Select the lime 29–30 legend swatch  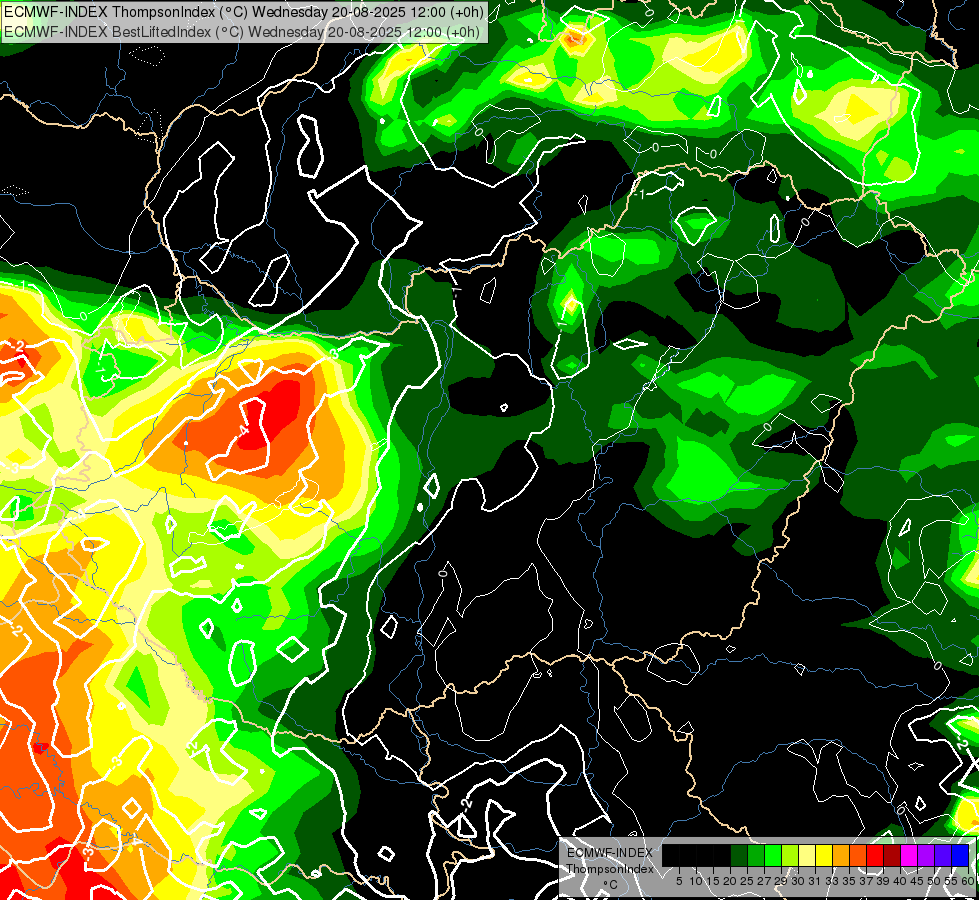click(790, 855)
